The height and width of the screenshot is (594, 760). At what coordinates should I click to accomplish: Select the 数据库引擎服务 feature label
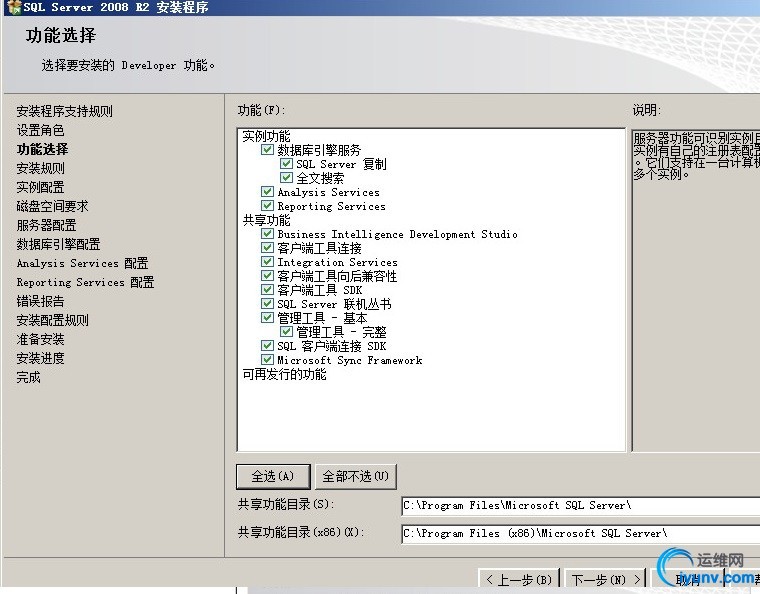[x=319, y=150]
